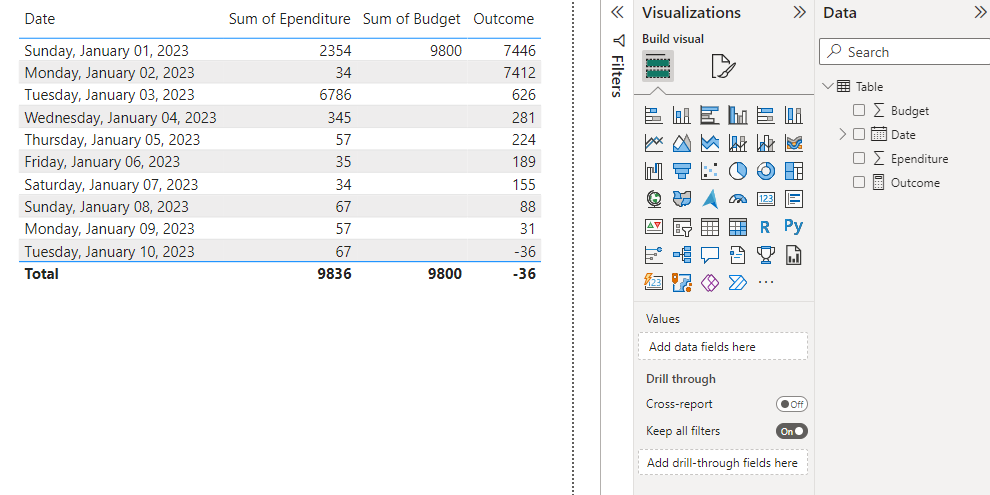Image resolution: width=990 pixels, height=495 pixels.
Task: Select the R script visual
Action: 765,227
